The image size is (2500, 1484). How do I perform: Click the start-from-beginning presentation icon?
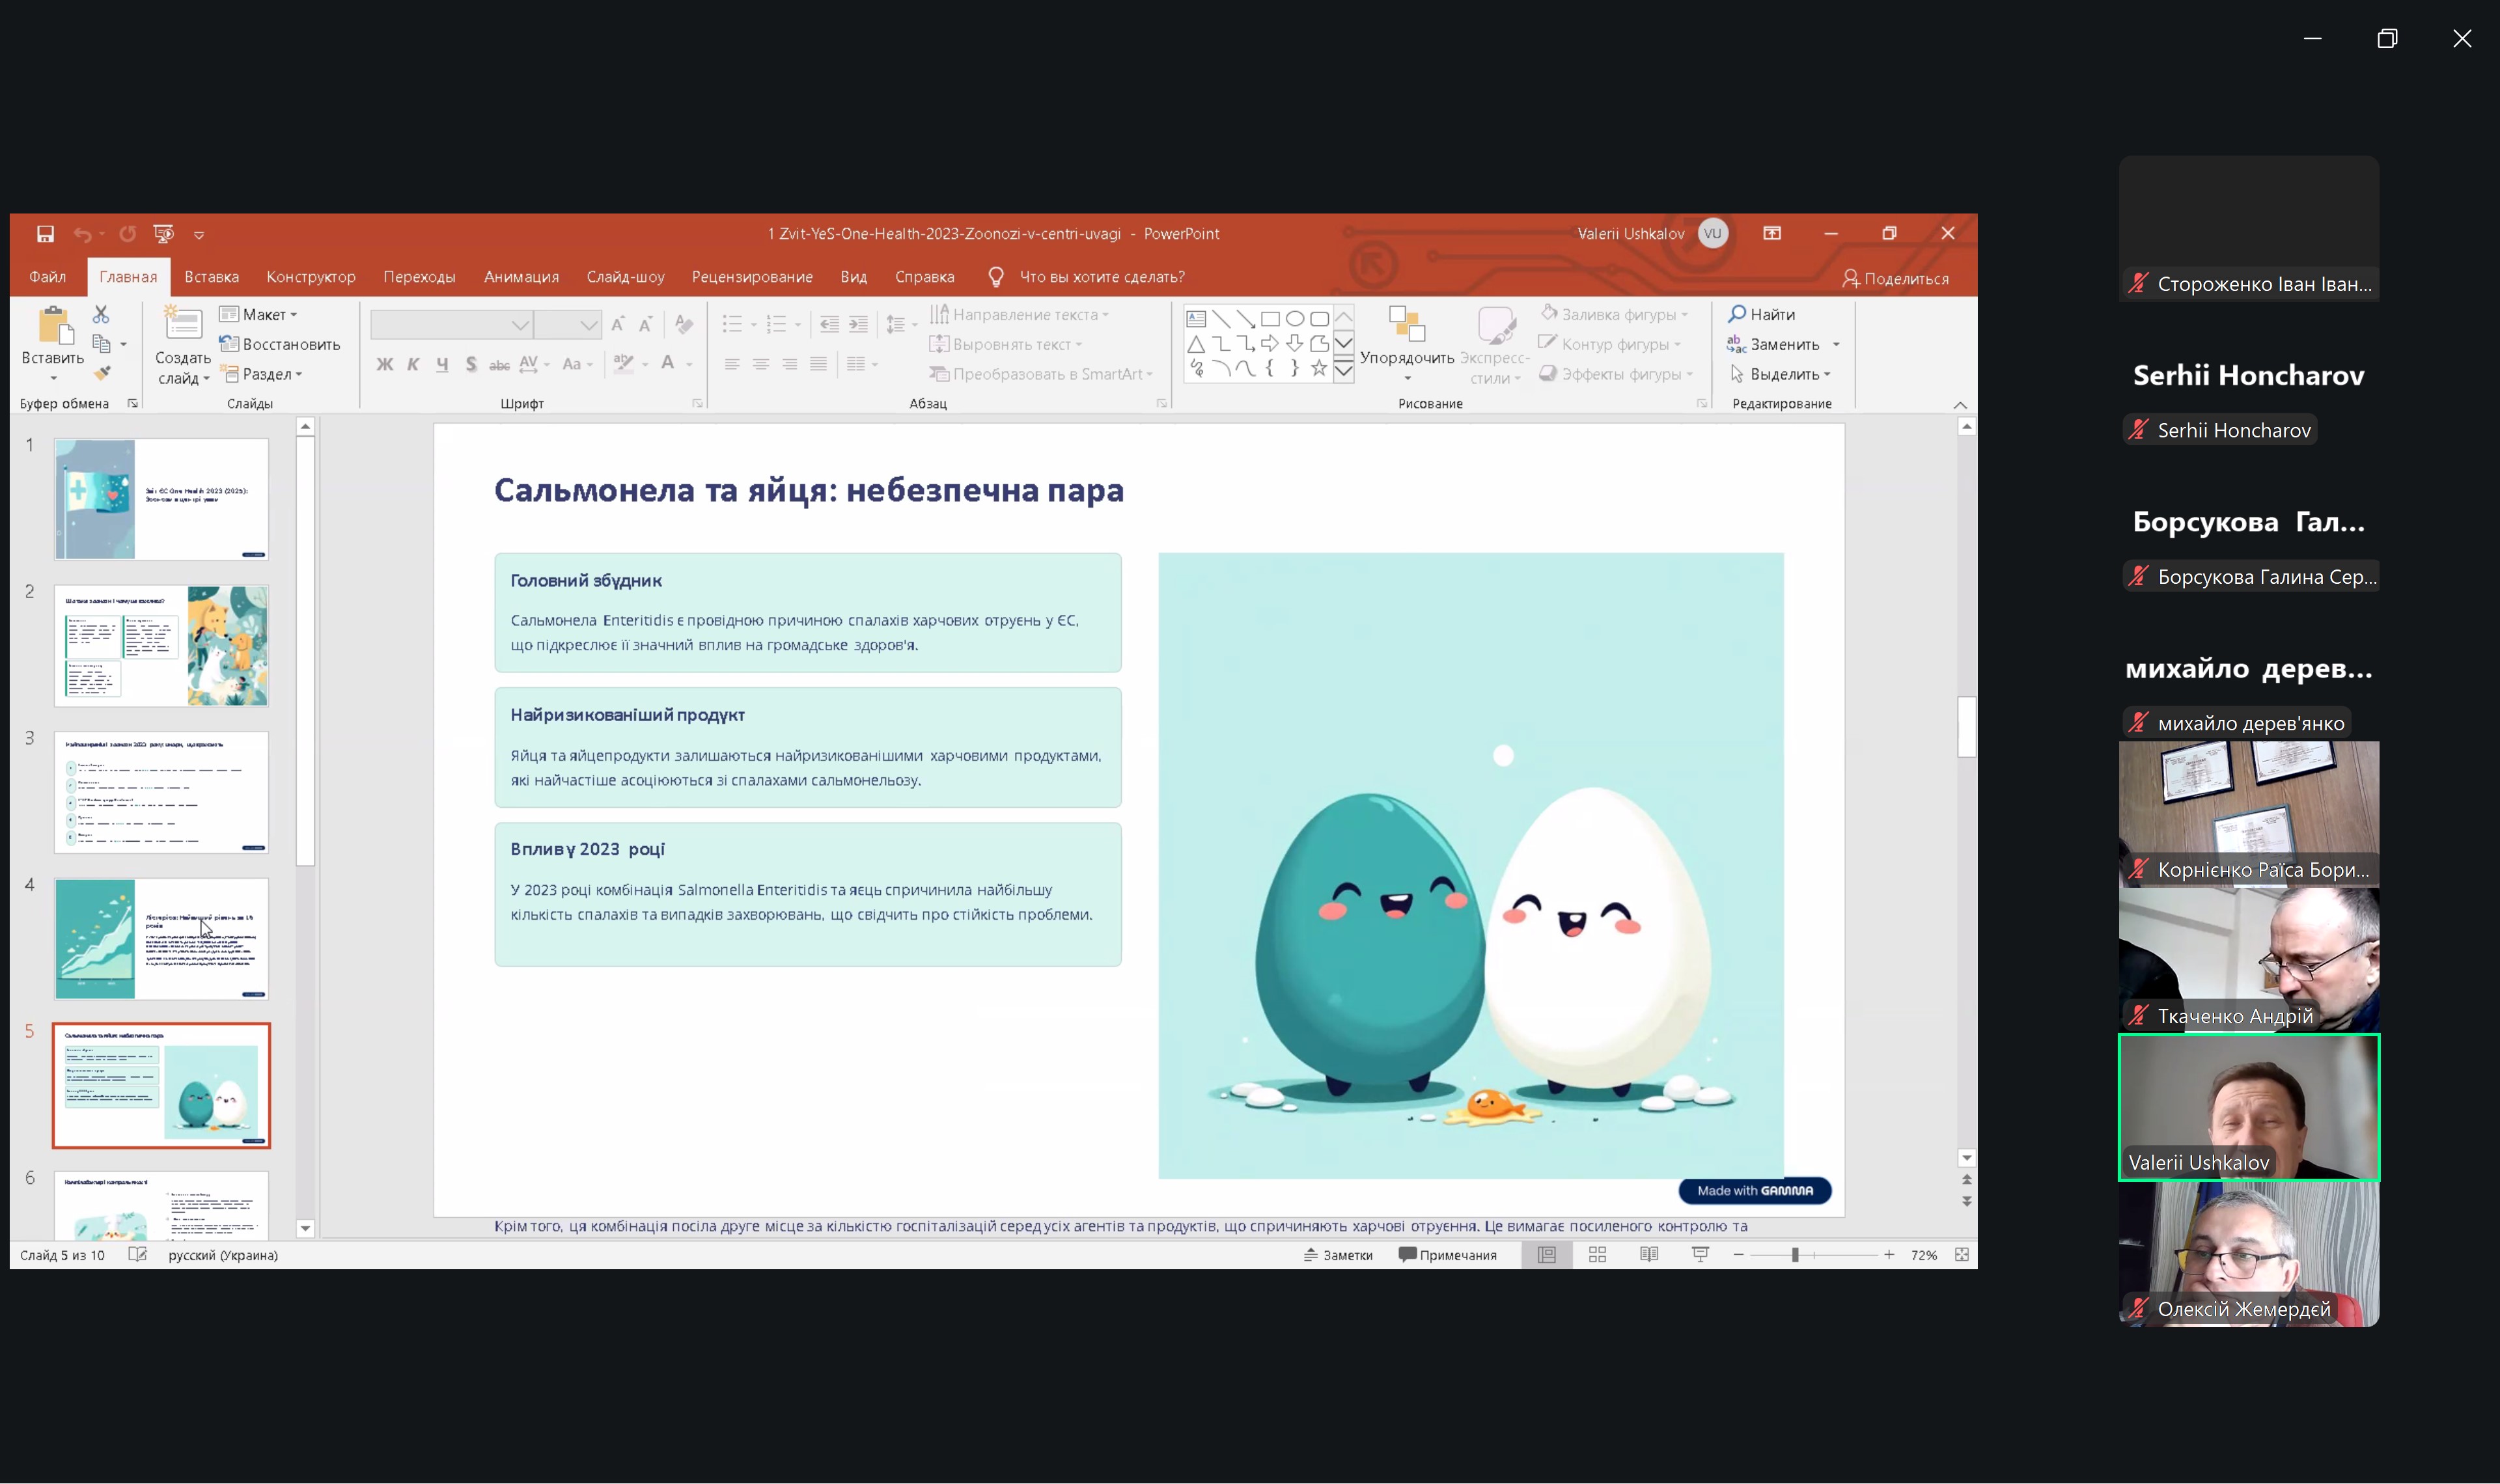[163, 234]
